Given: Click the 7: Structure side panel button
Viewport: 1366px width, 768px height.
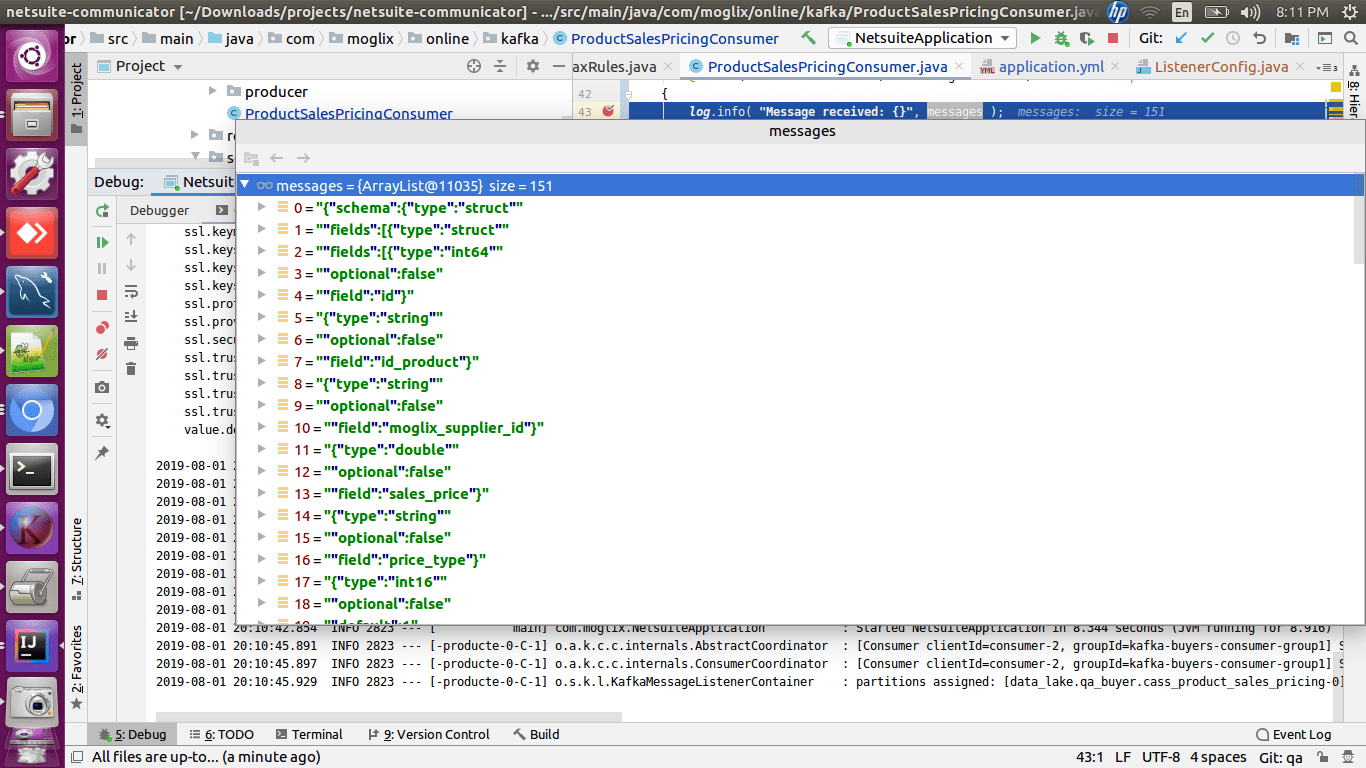Looking at the screenshot, I should [x=77, y=560].
